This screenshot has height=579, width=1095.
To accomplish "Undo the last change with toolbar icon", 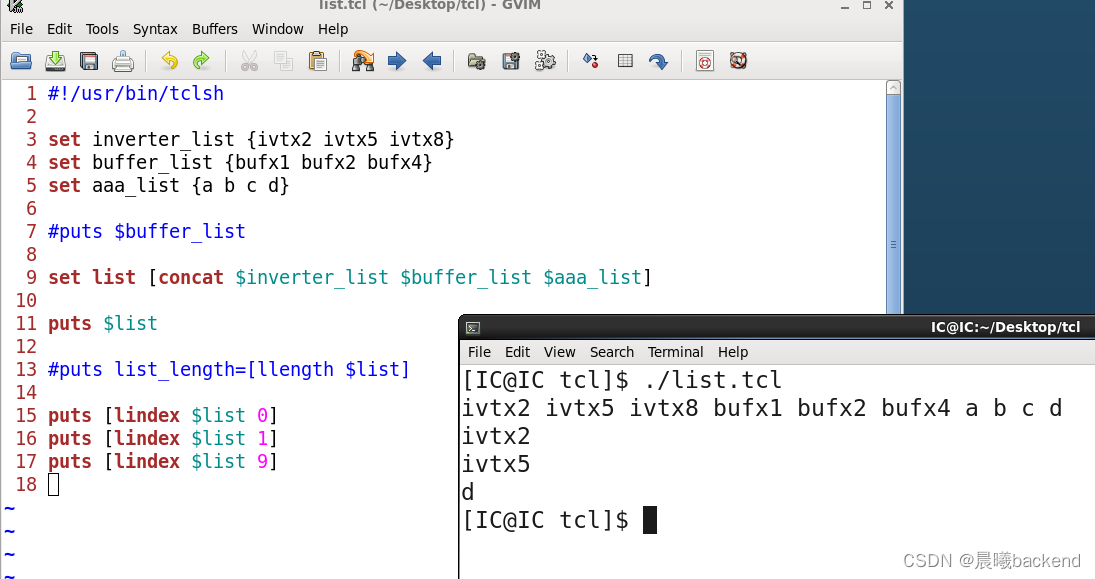I will click(169, 61).
